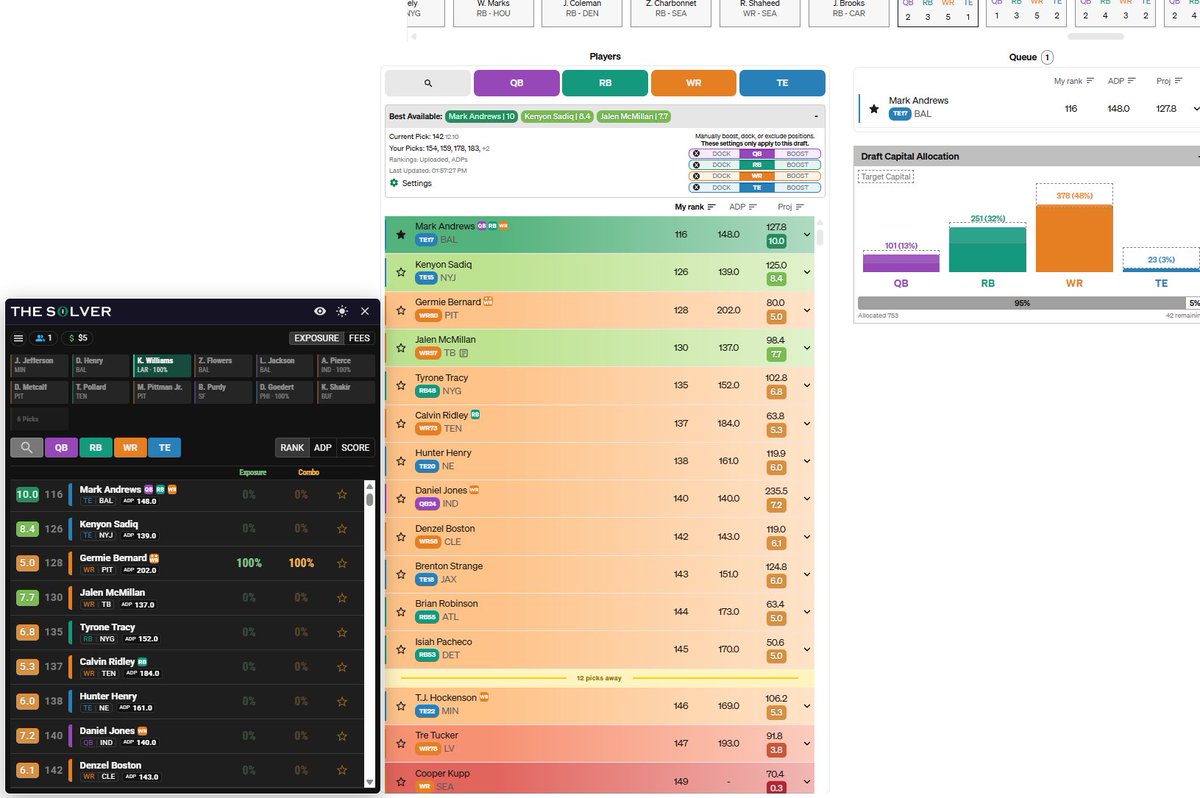Star Hunter Henry in the Players list
The image size is (1200, 798).
click(401, 460)
